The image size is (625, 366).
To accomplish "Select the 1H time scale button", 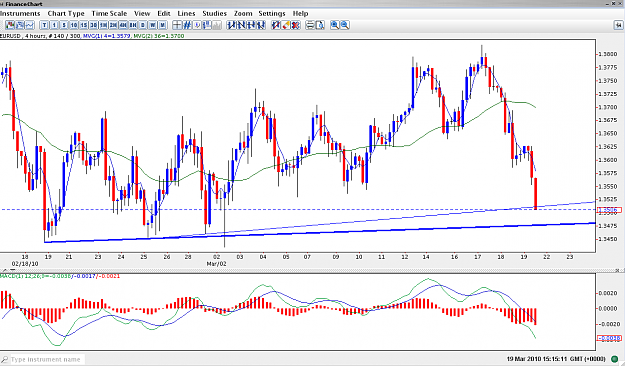I will click(x=103, y=25).
